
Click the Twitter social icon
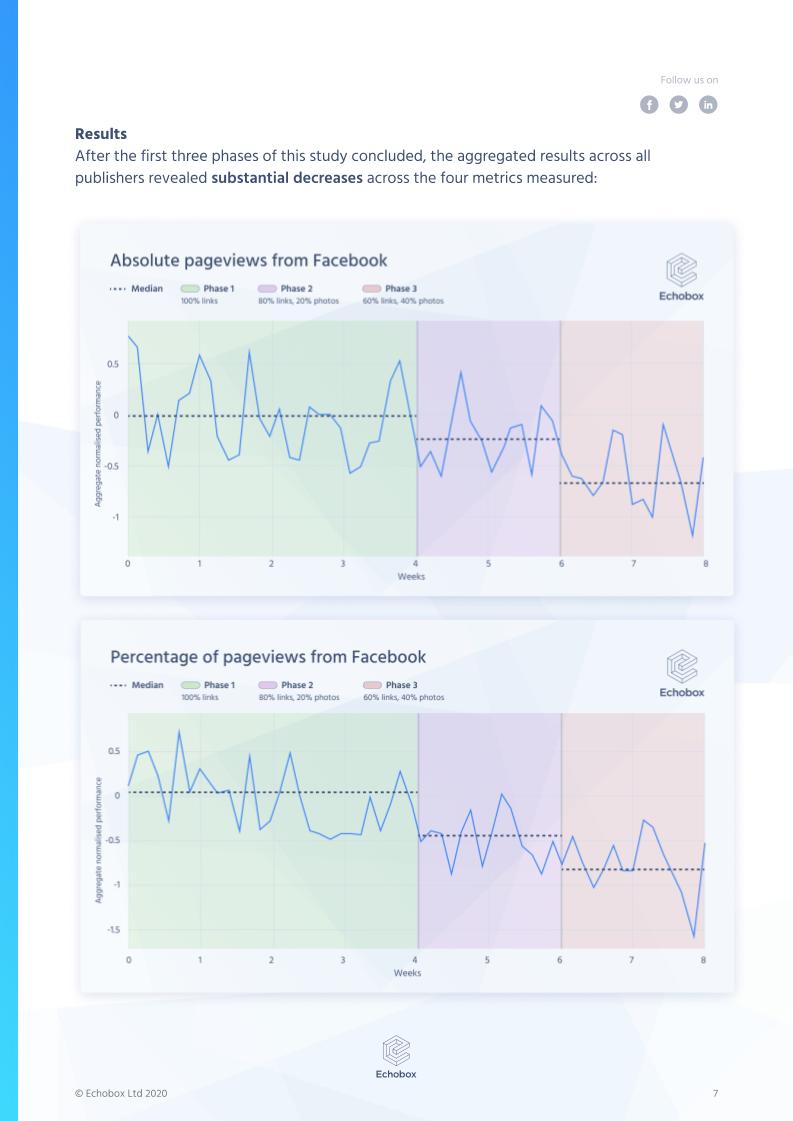(679, 104)
